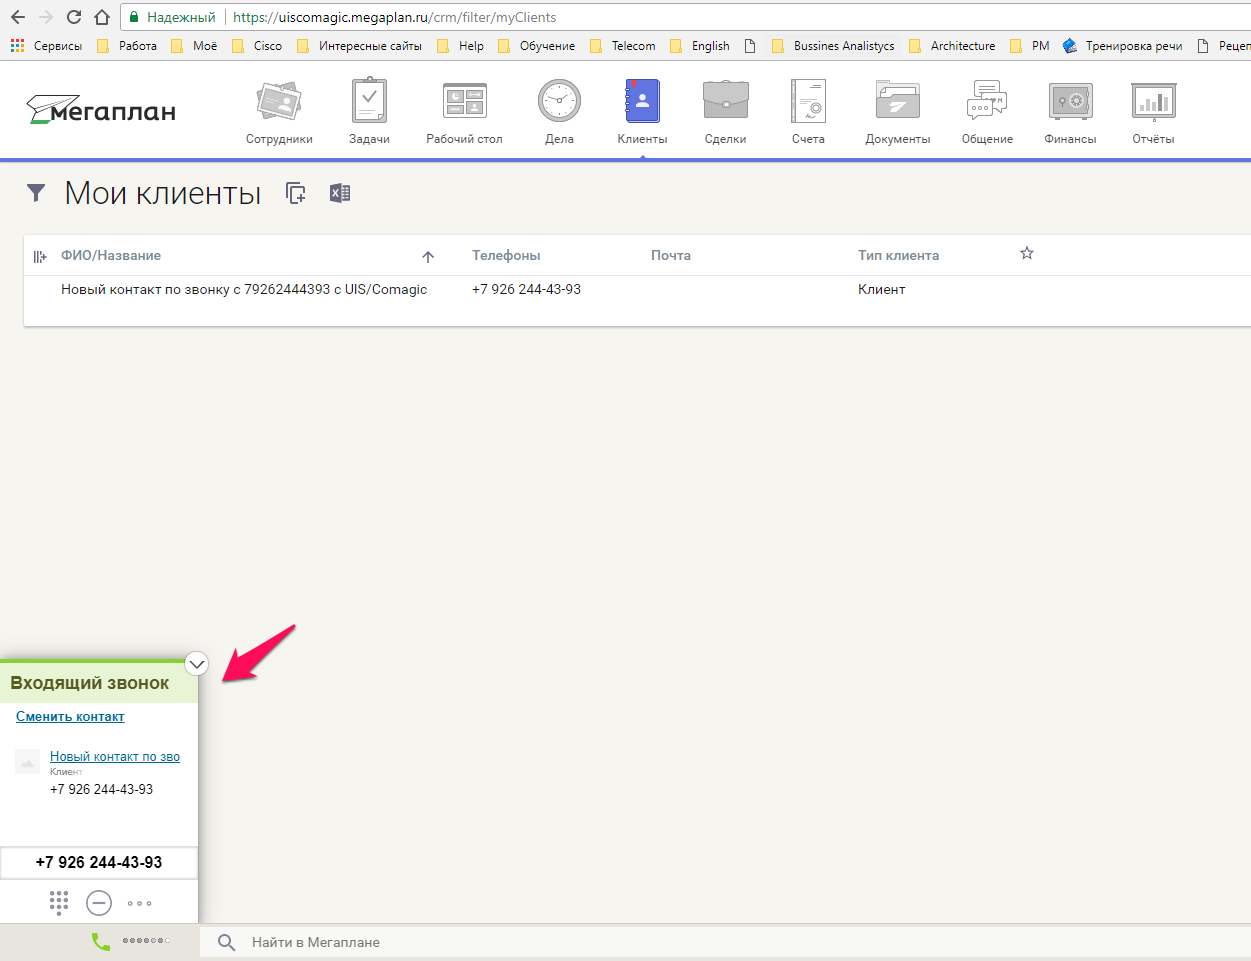Open the dial pad in call widget

(59, 903)
